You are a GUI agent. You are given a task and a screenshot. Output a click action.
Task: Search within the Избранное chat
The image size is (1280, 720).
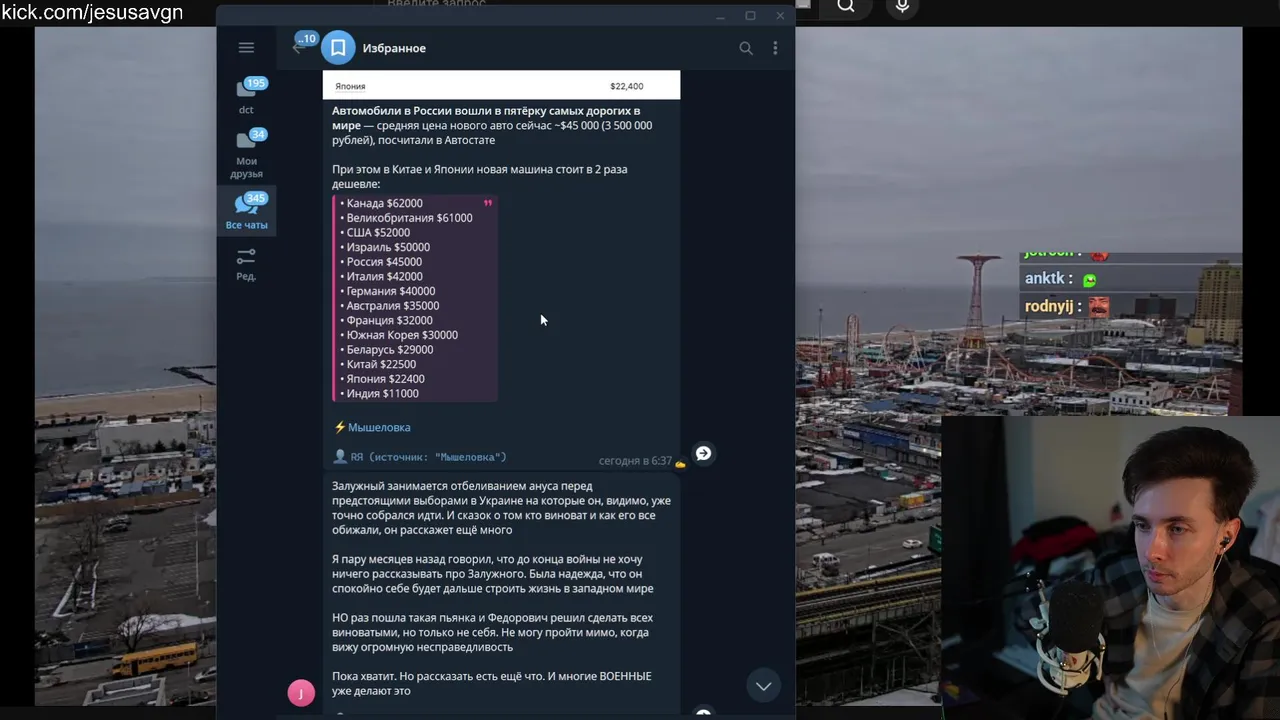pyautogui.click(x=745, y=48)
